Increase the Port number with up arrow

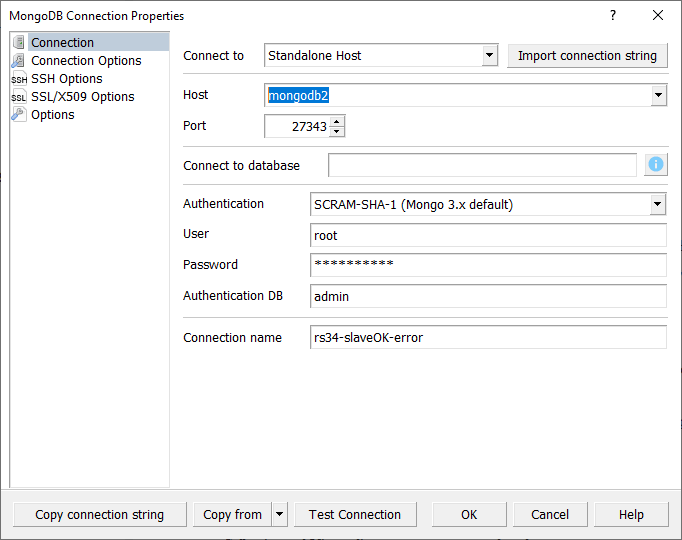coord(337,121)
